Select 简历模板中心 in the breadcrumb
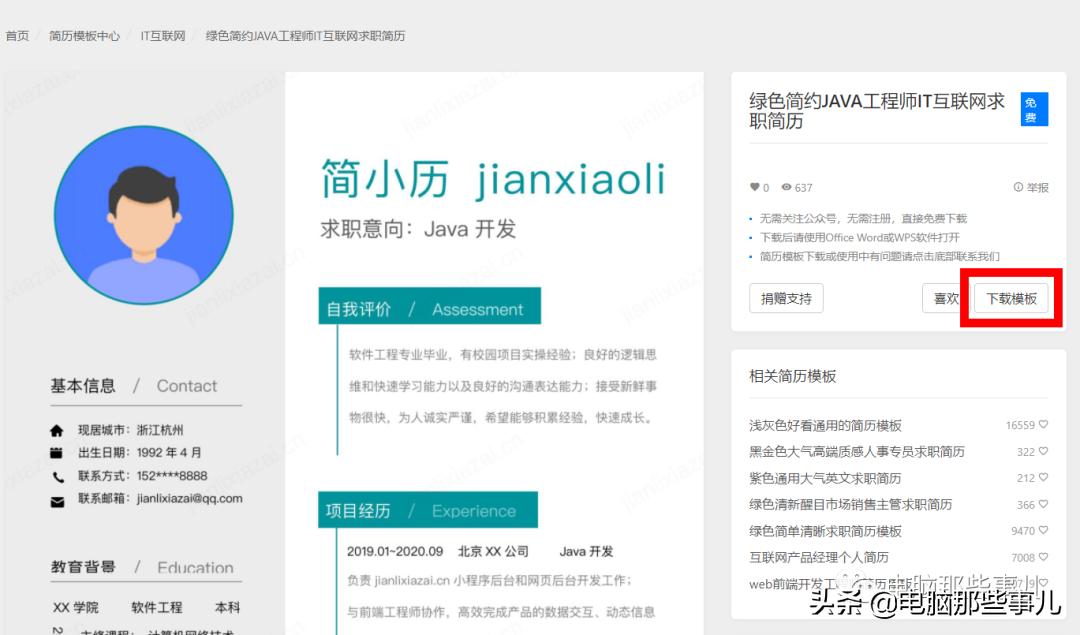This screenshot has height=635, width=1080. (85, 36)
